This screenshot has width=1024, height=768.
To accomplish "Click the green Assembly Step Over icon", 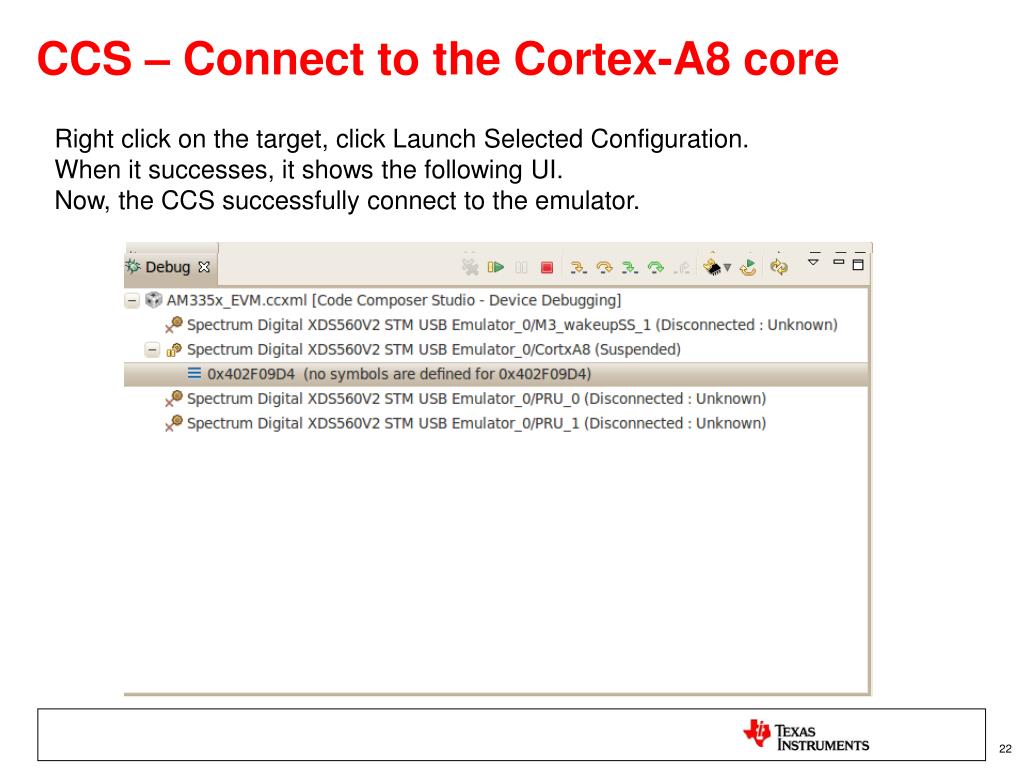I will pyautogui.click(x=656, y=267).
